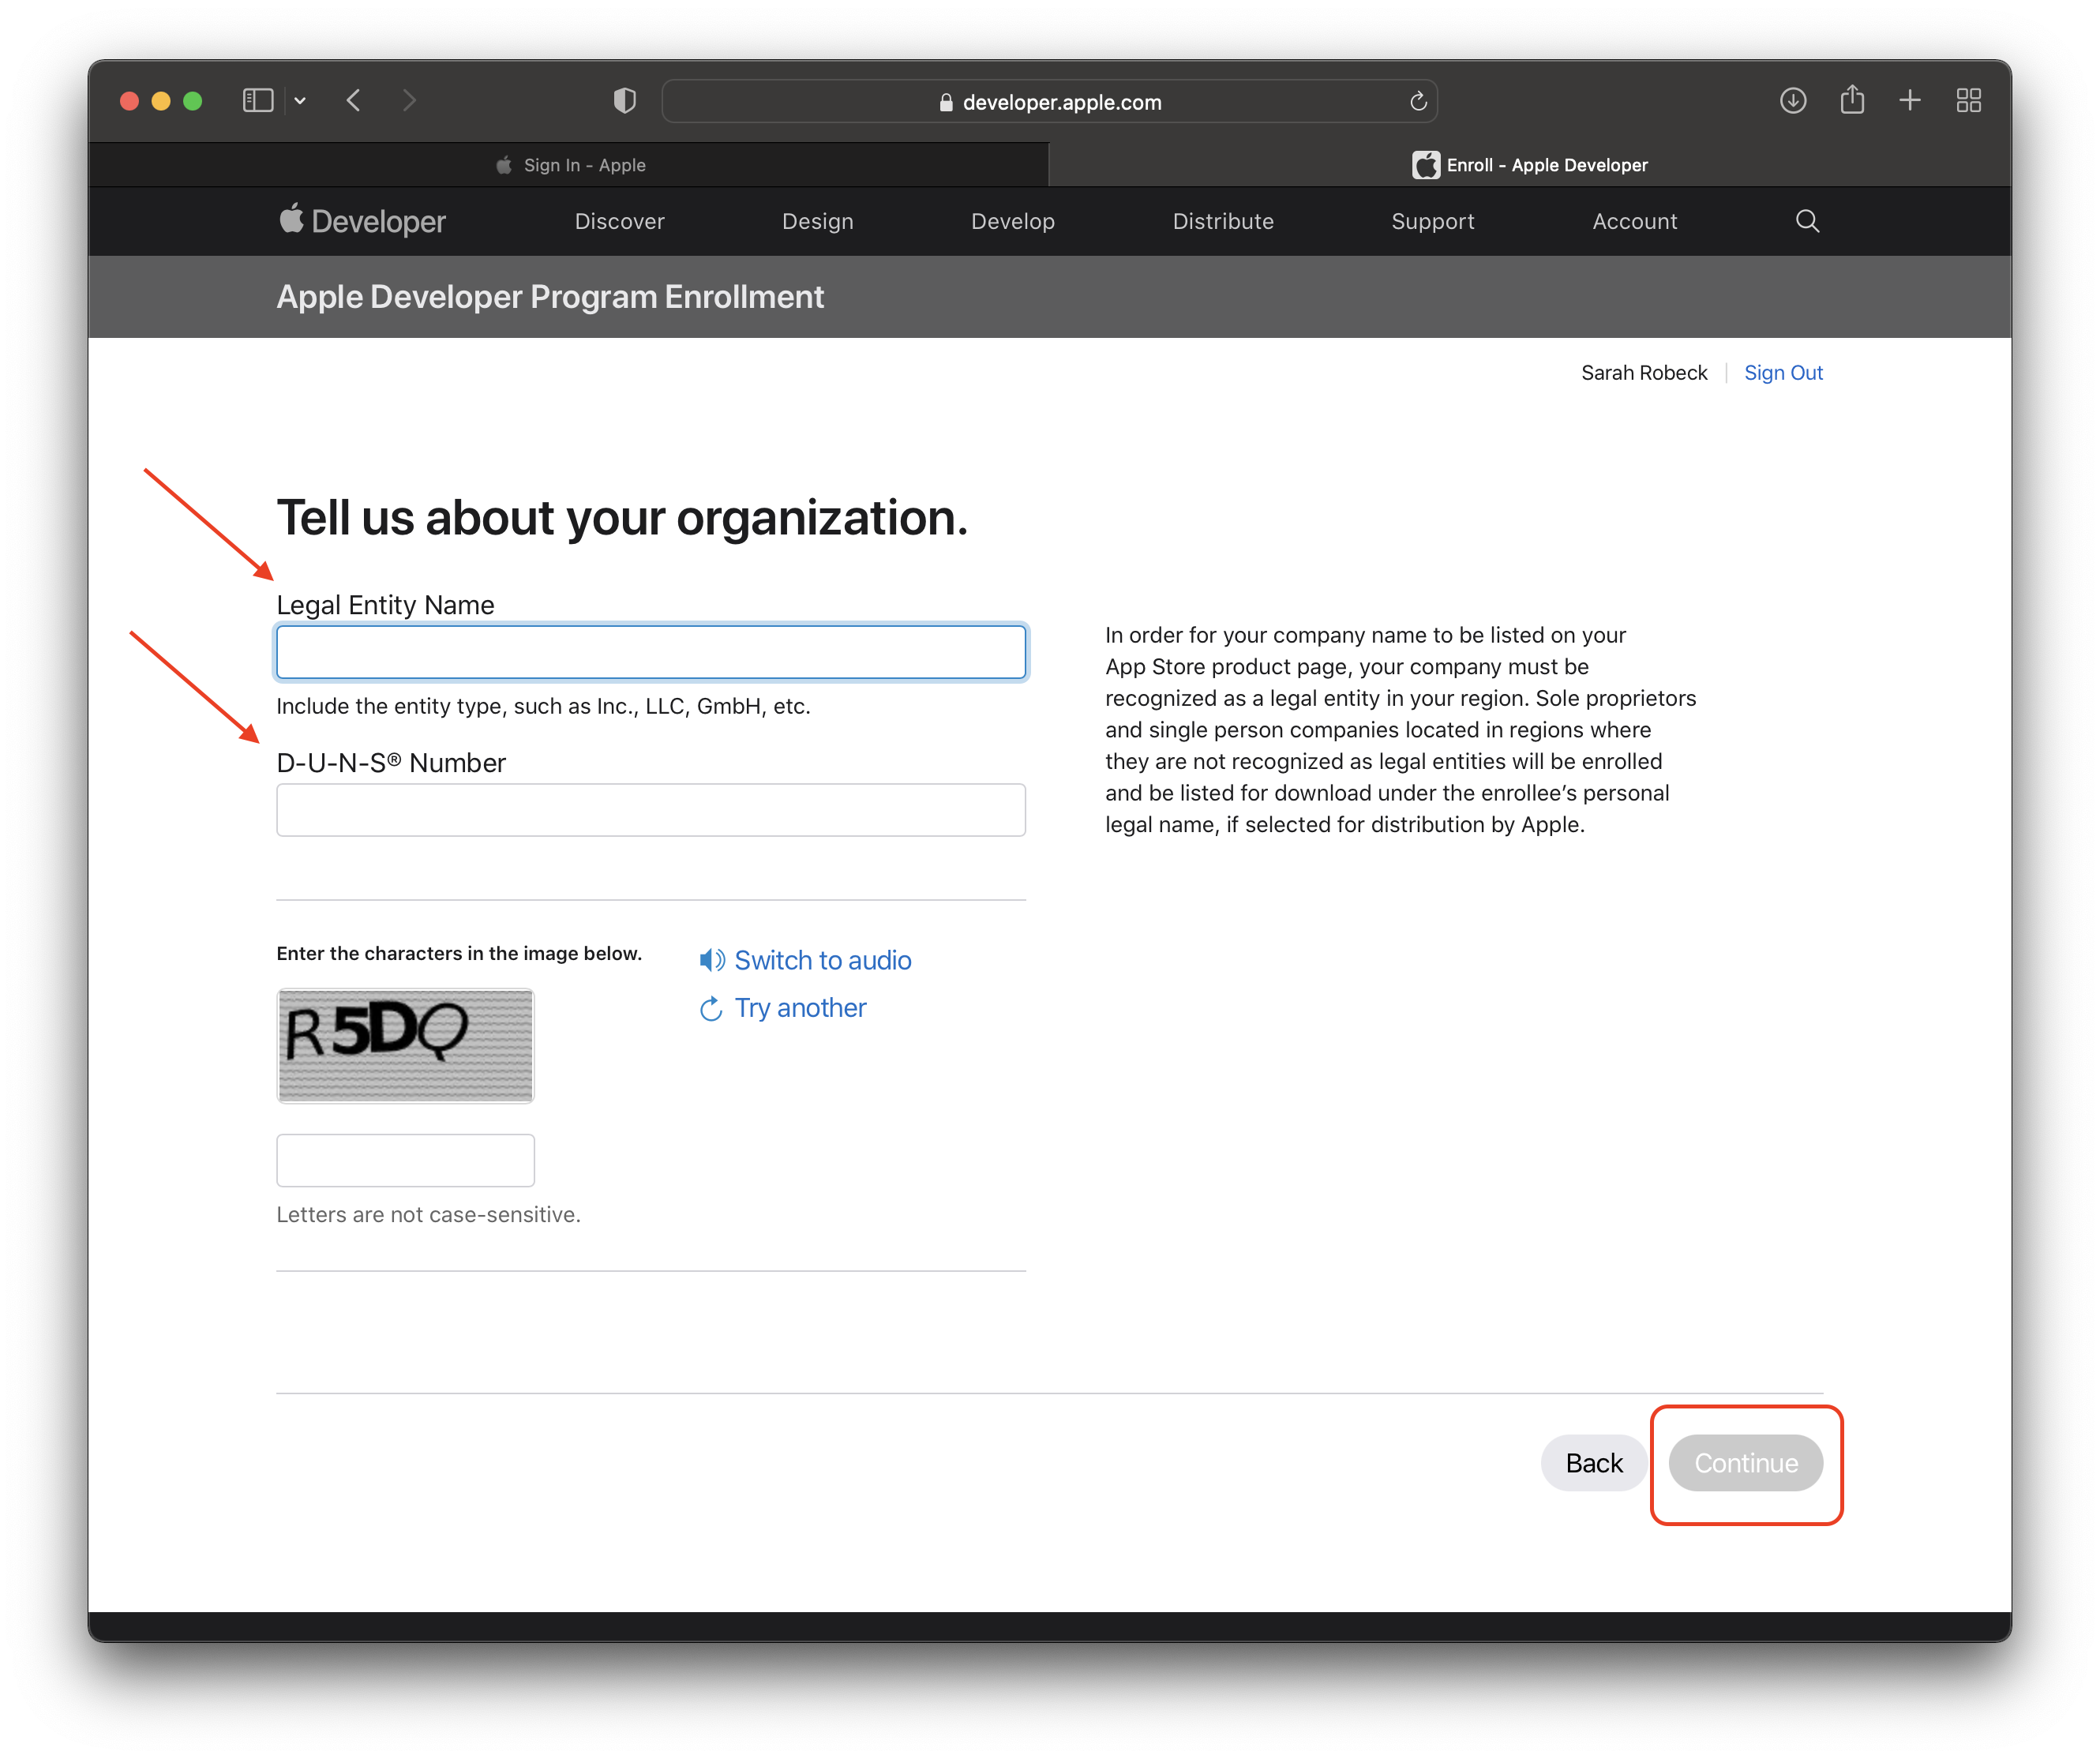Focus the captcha characters input field
This screenshot has height=1759, width=2100.
(x=405, y=1160)
